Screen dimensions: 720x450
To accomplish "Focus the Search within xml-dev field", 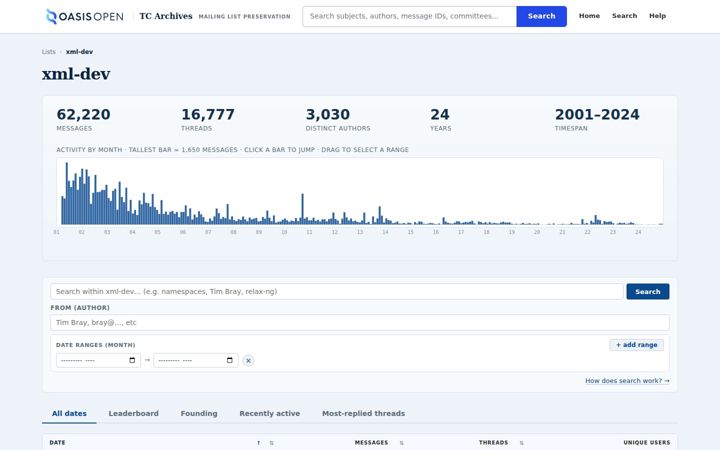I will tap(337, 292).
